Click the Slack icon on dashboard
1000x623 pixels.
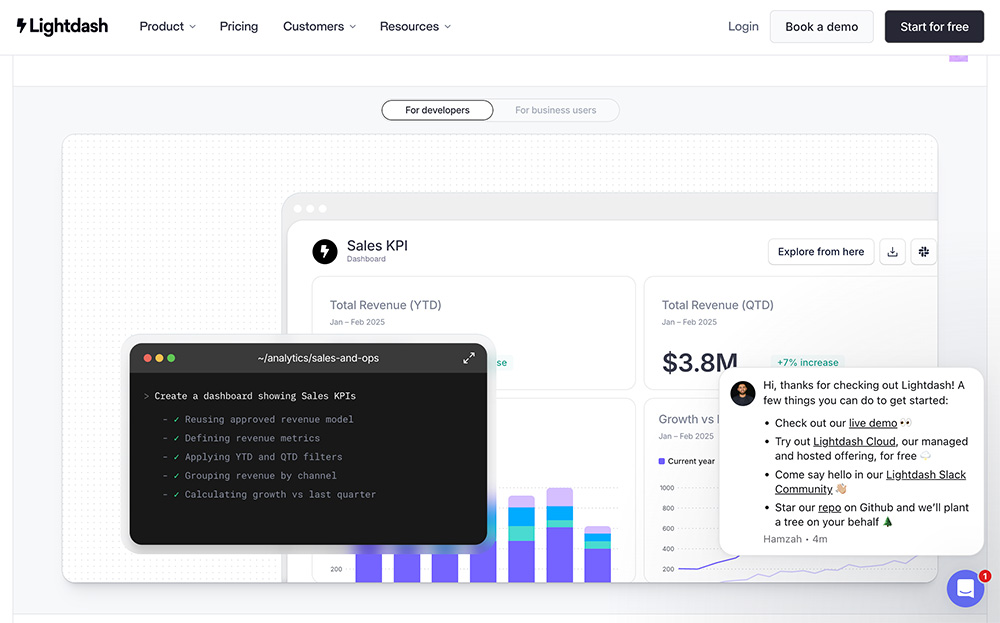tap(923, 252)
